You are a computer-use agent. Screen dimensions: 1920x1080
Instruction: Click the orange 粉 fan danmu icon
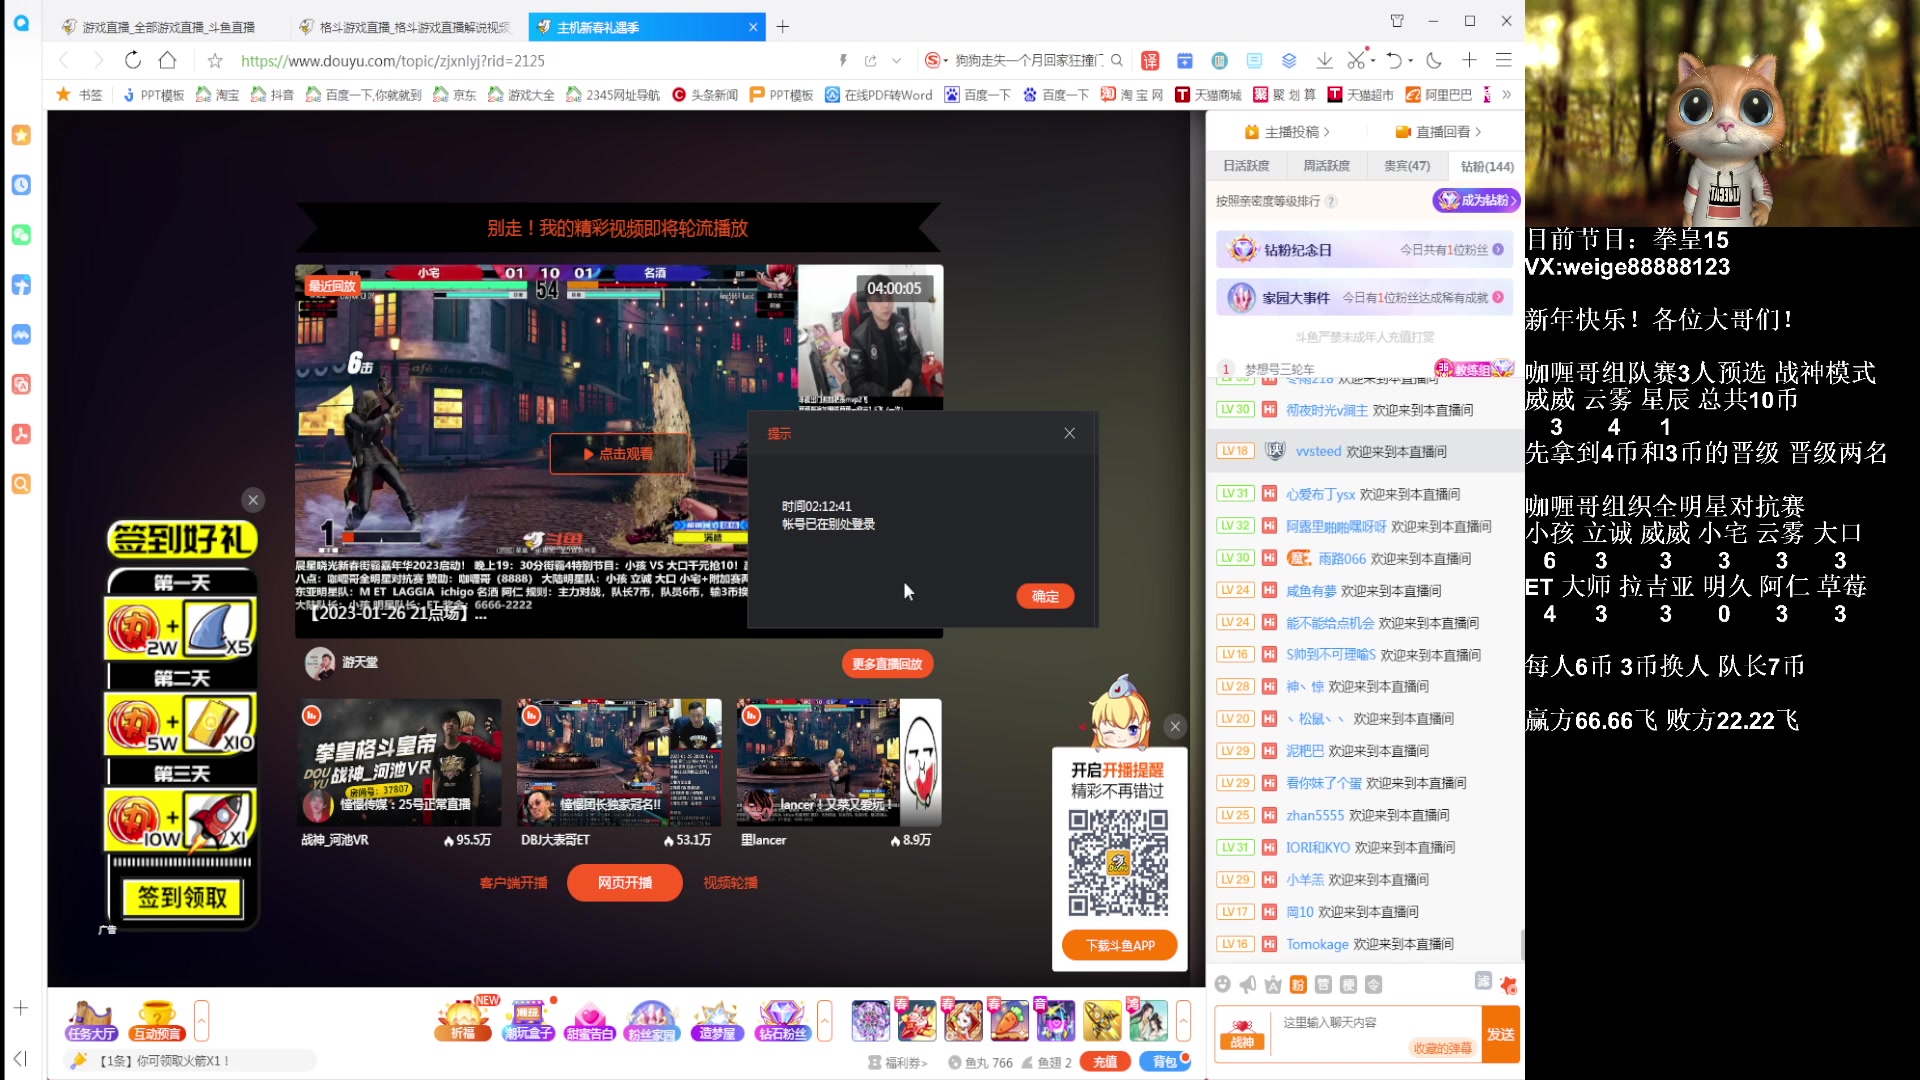pyautogui.click(x=1298, y=984)
